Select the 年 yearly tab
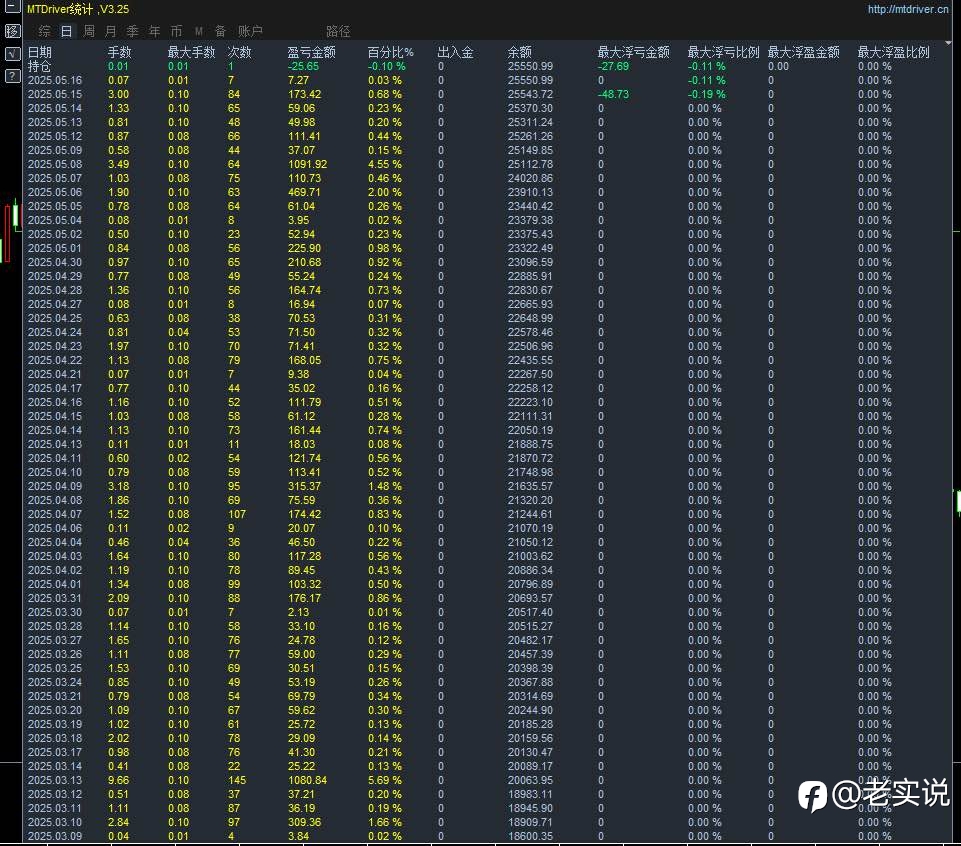The image size is (961, 846). 154,31
